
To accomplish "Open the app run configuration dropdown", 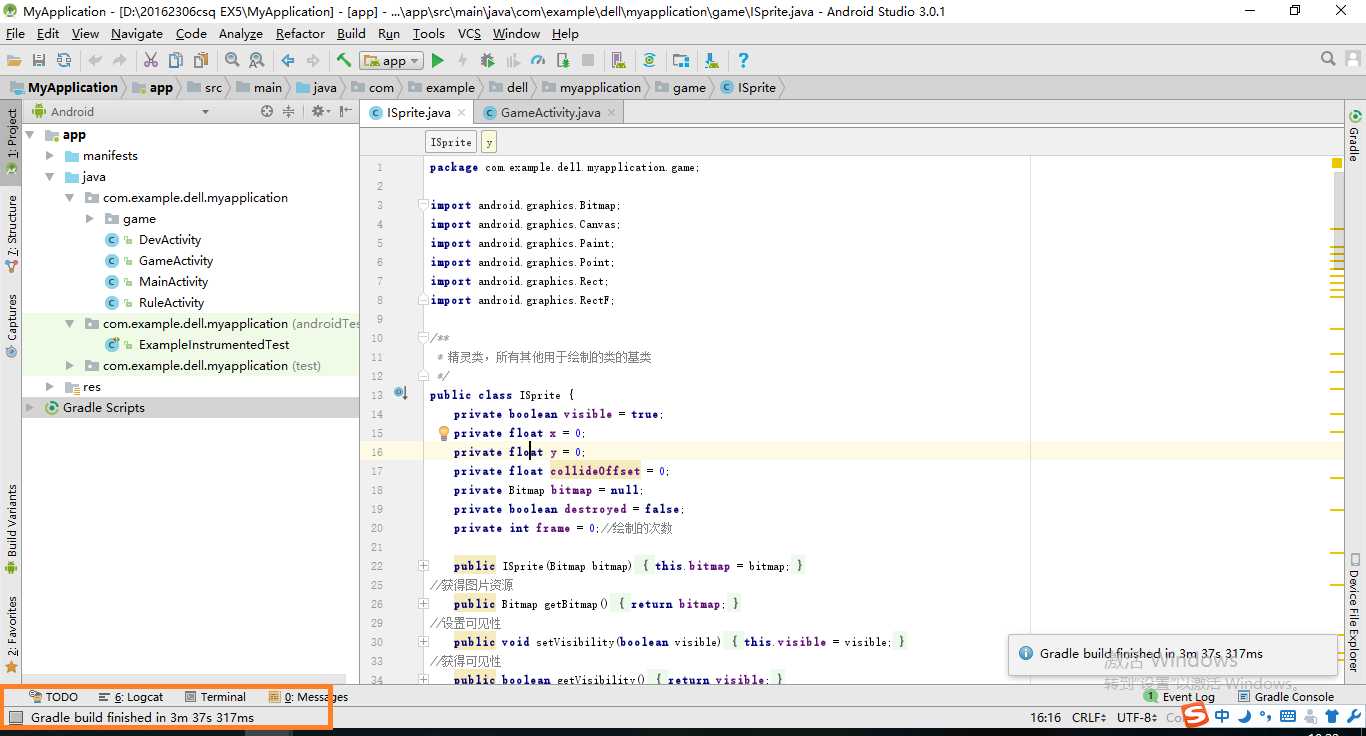I will point(391,61).
